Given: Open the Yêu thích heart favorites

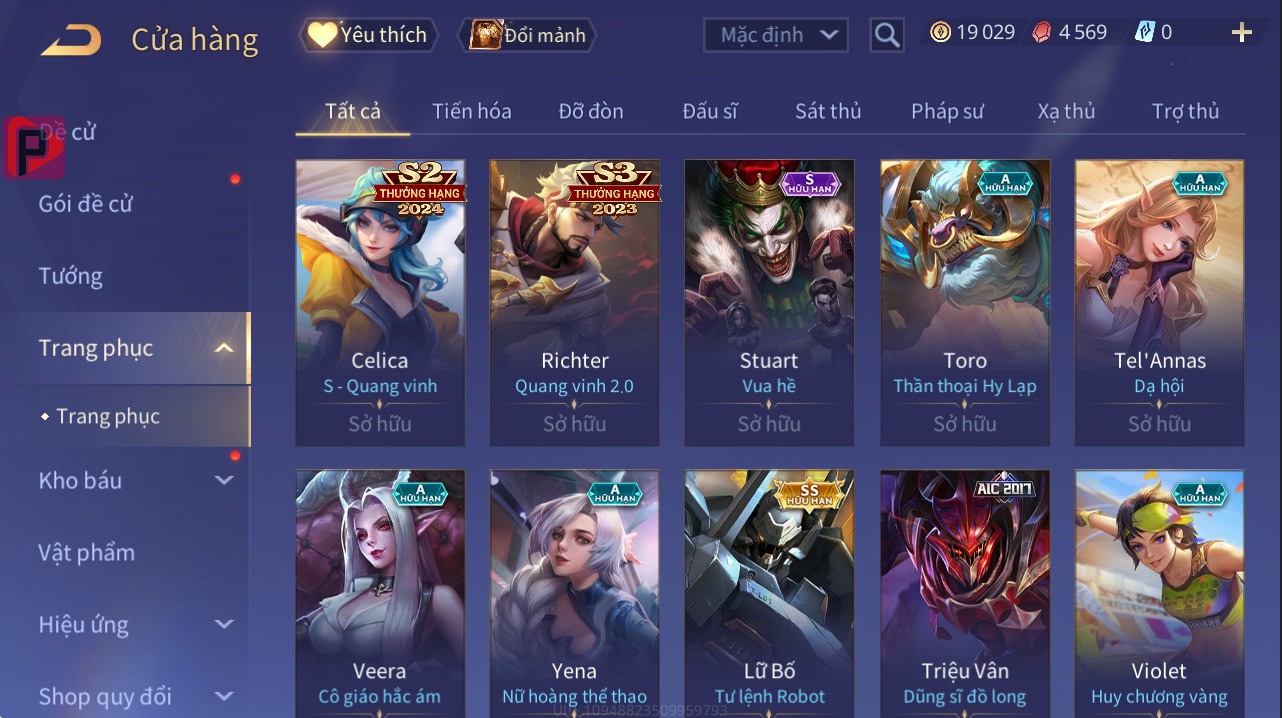Looking at the screenshot, I should (367, 34).
